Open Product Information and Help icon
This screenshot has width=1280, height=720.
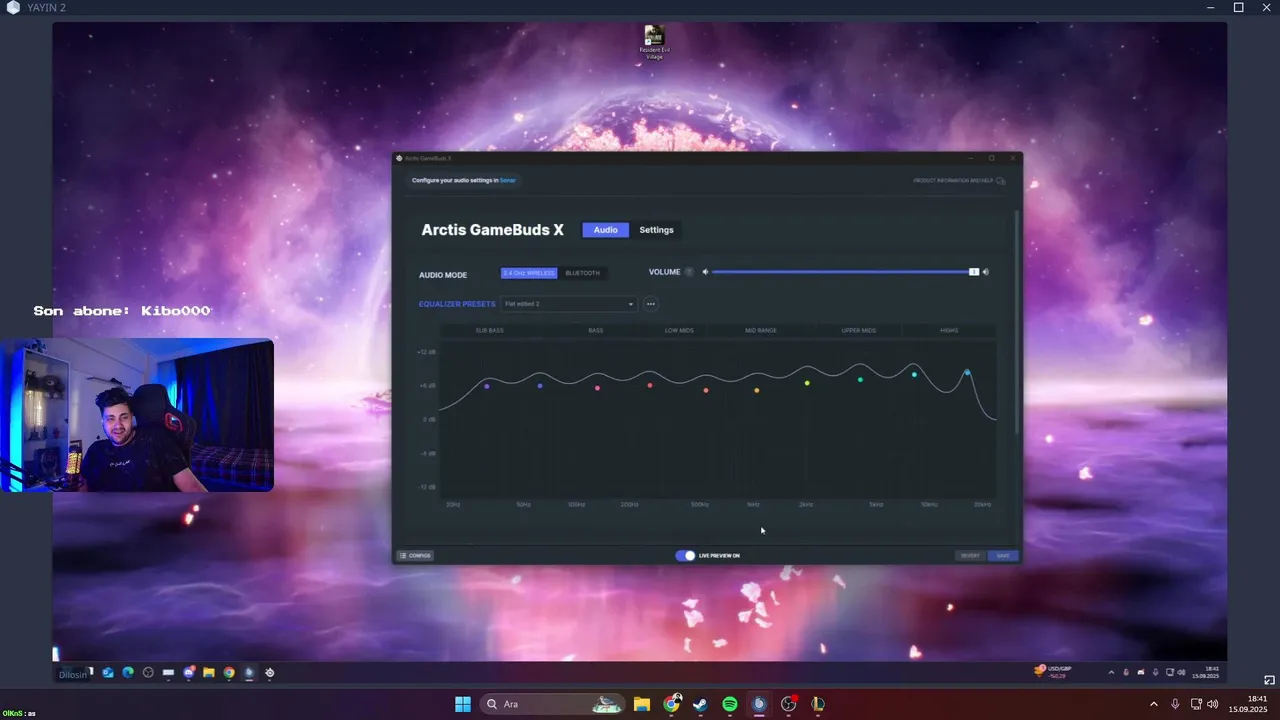coord(1001,181)
